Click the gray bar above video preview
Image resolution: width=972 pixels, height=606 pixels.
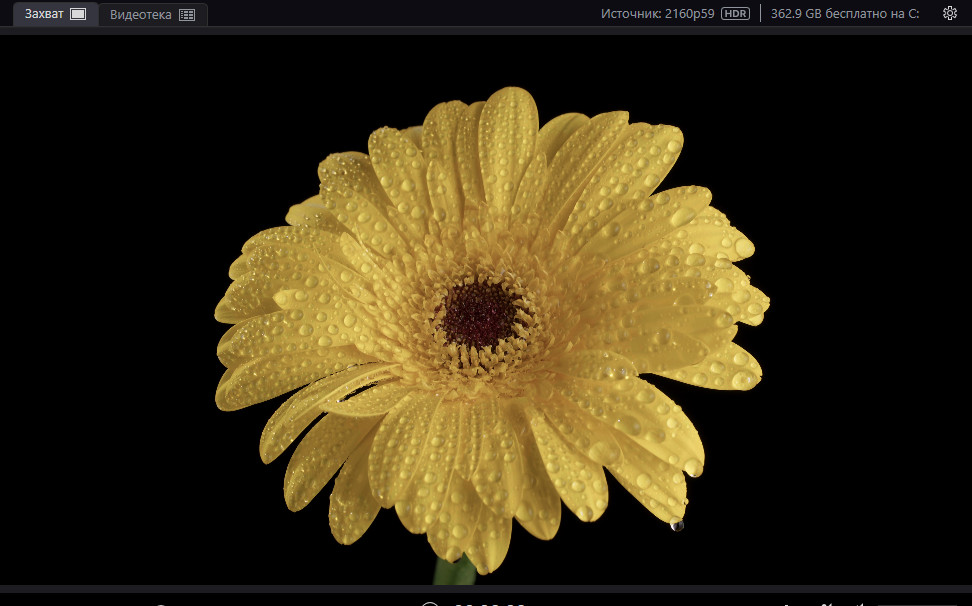(x=486, y=31)
